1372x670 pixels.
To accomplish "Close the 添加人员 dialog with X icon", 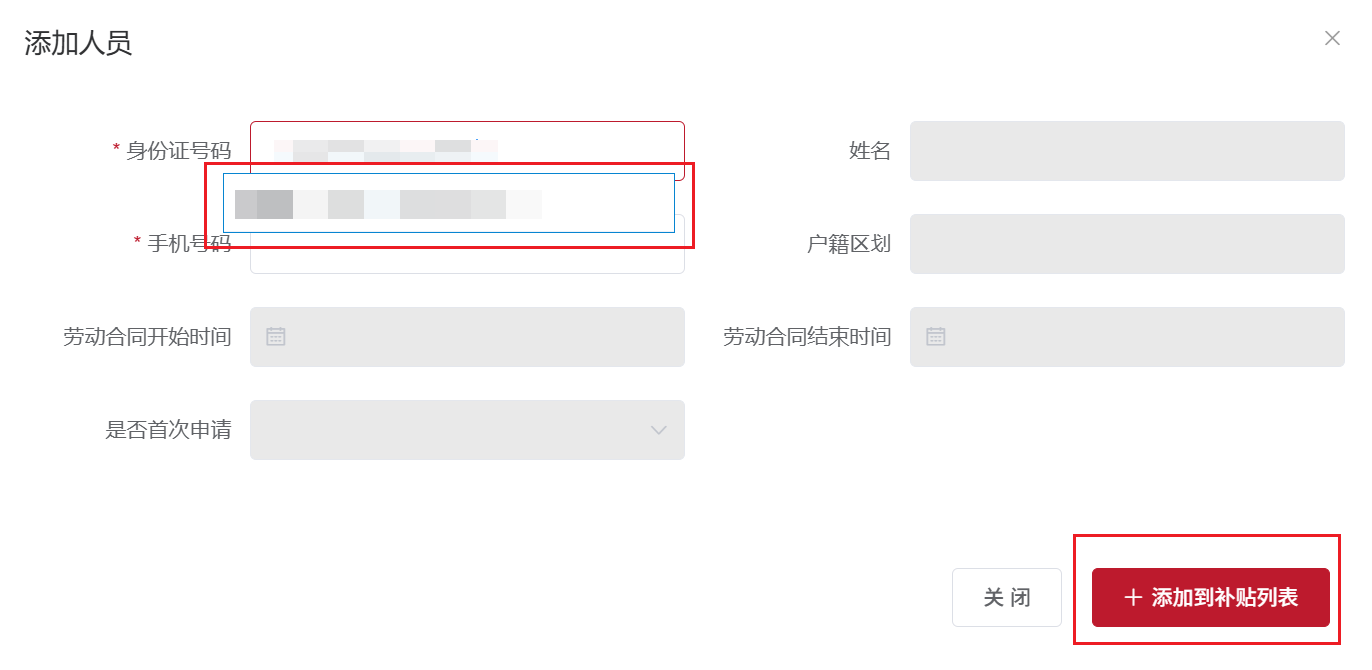I will point(1332,38).
